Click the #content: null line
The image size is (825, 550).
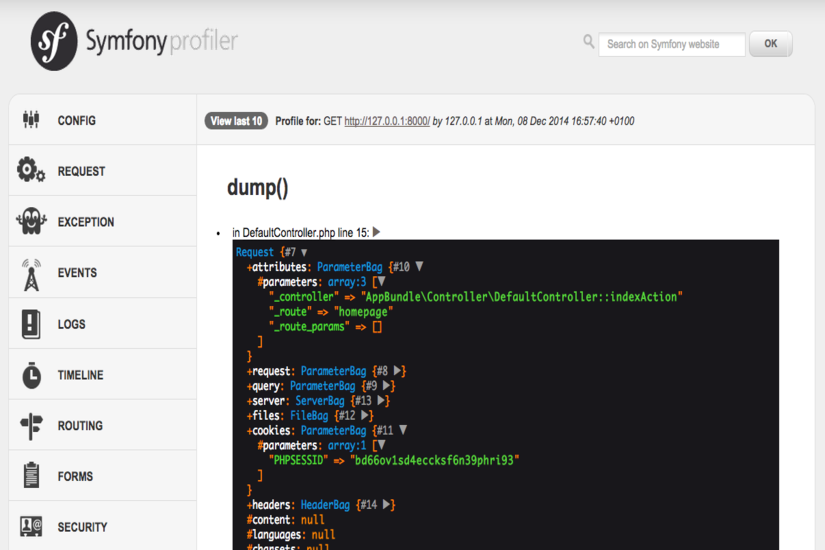(x=286, y=519)
